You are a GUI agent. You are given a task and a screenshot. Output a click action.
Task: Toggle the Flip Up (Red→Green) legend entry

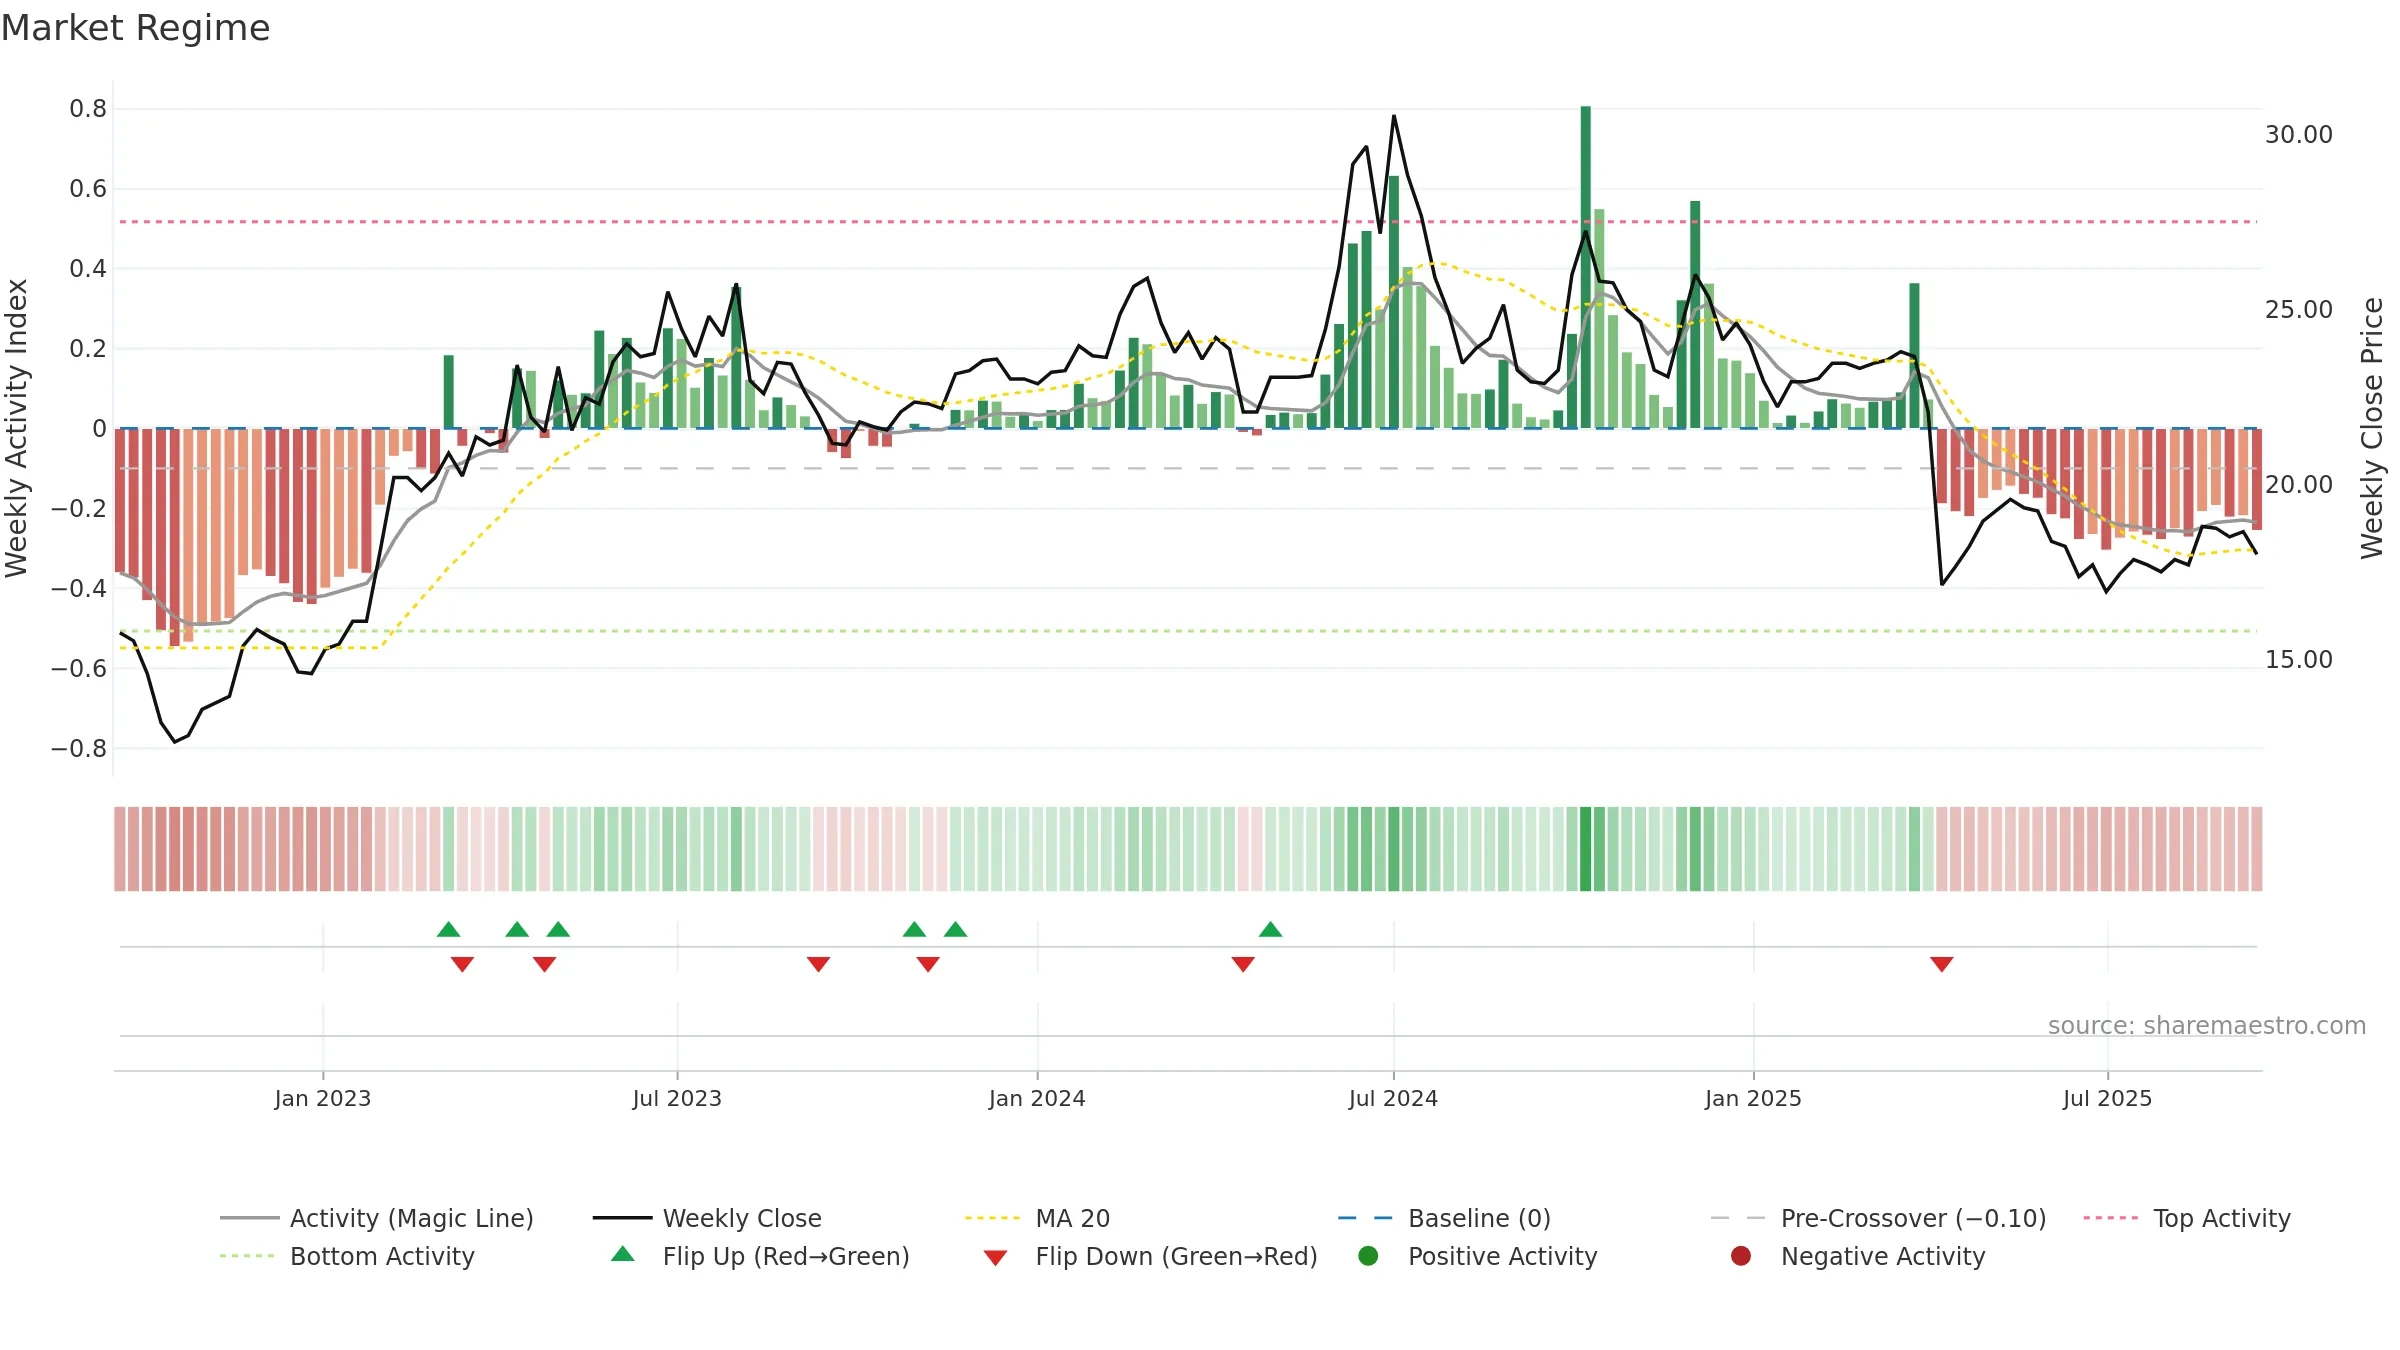pyautogui.click(x=760, y=1256)
